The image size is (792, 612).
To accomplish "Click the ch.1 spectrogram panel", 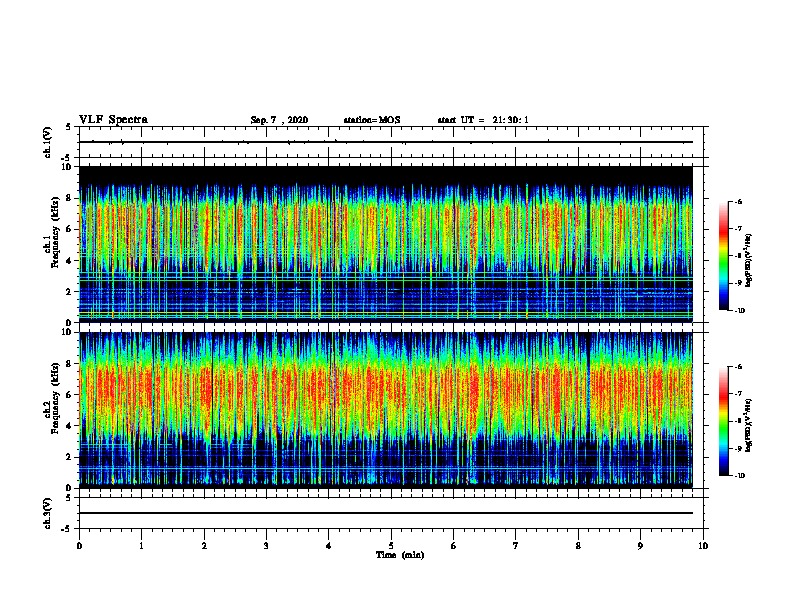I will coord(386,244).
